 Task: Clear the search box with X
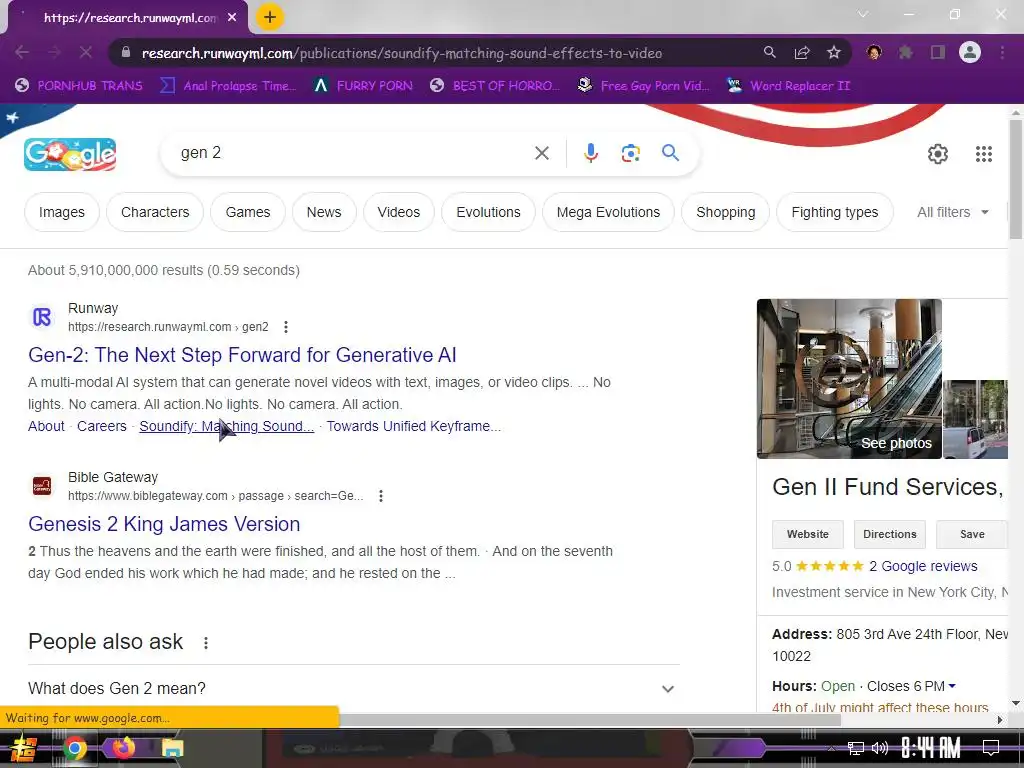click(541, 153)
